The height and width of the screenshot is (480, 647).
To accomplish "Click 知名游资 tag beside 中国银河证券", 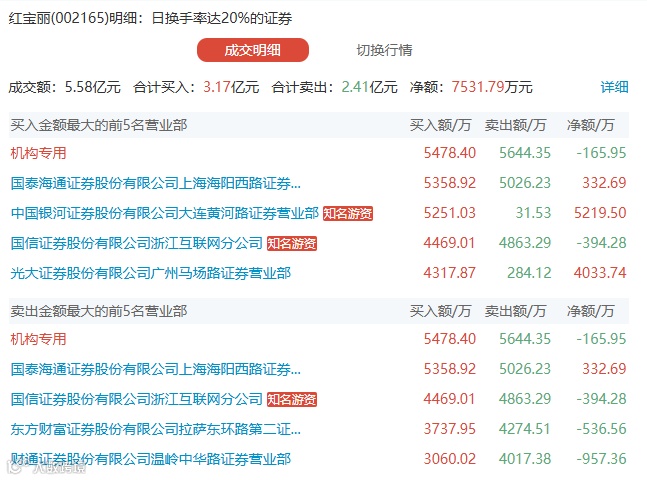I will tap(347, 214).
